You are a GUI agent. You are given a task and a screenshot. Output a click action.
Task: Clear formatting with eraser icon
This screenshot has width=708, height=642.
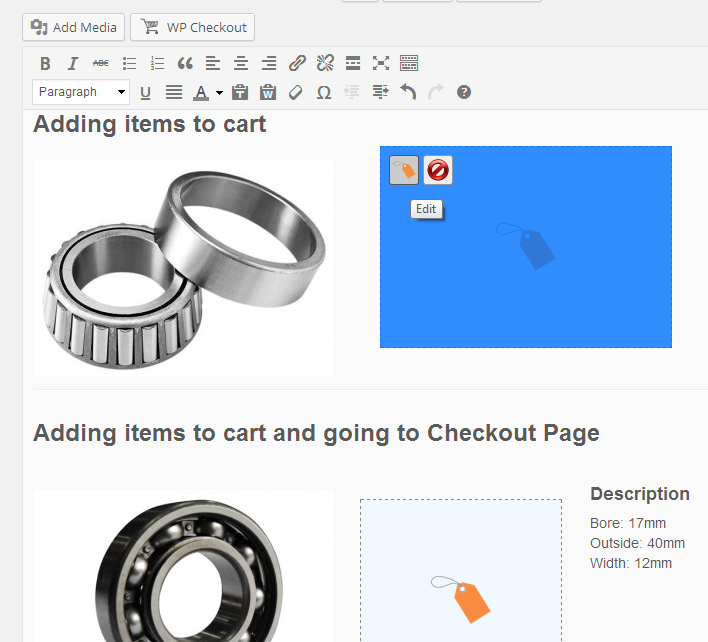295,93
